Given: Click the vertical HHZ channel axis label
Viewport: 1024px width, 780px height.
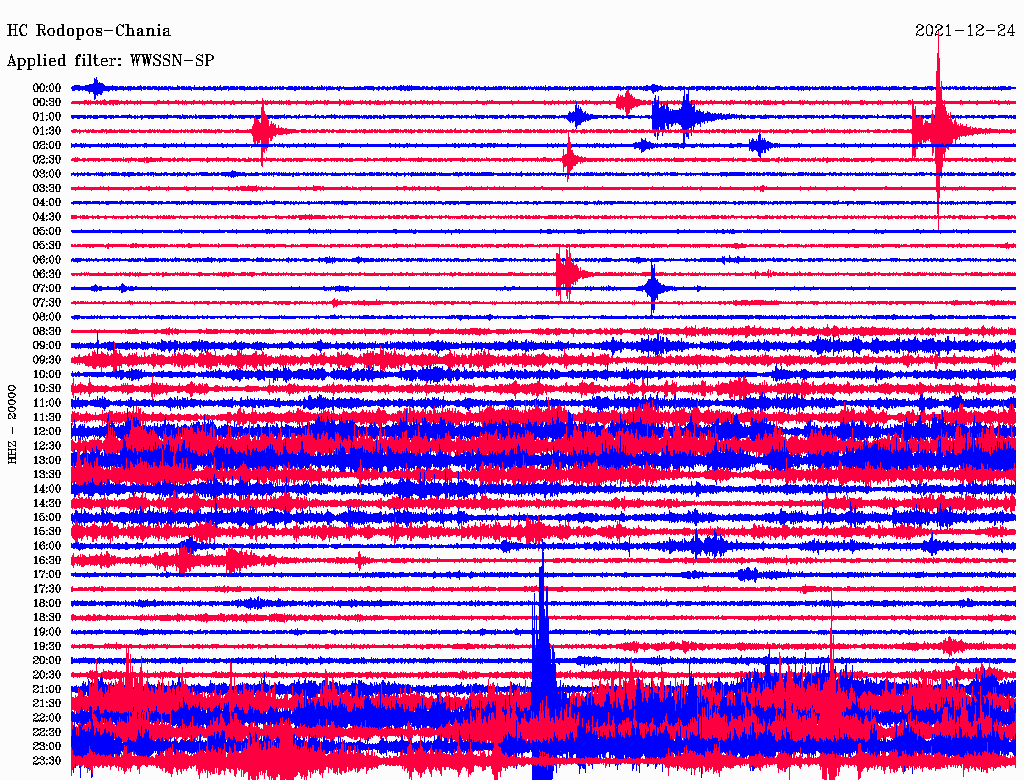Looking at the screenshot, I should coord(13,424).
